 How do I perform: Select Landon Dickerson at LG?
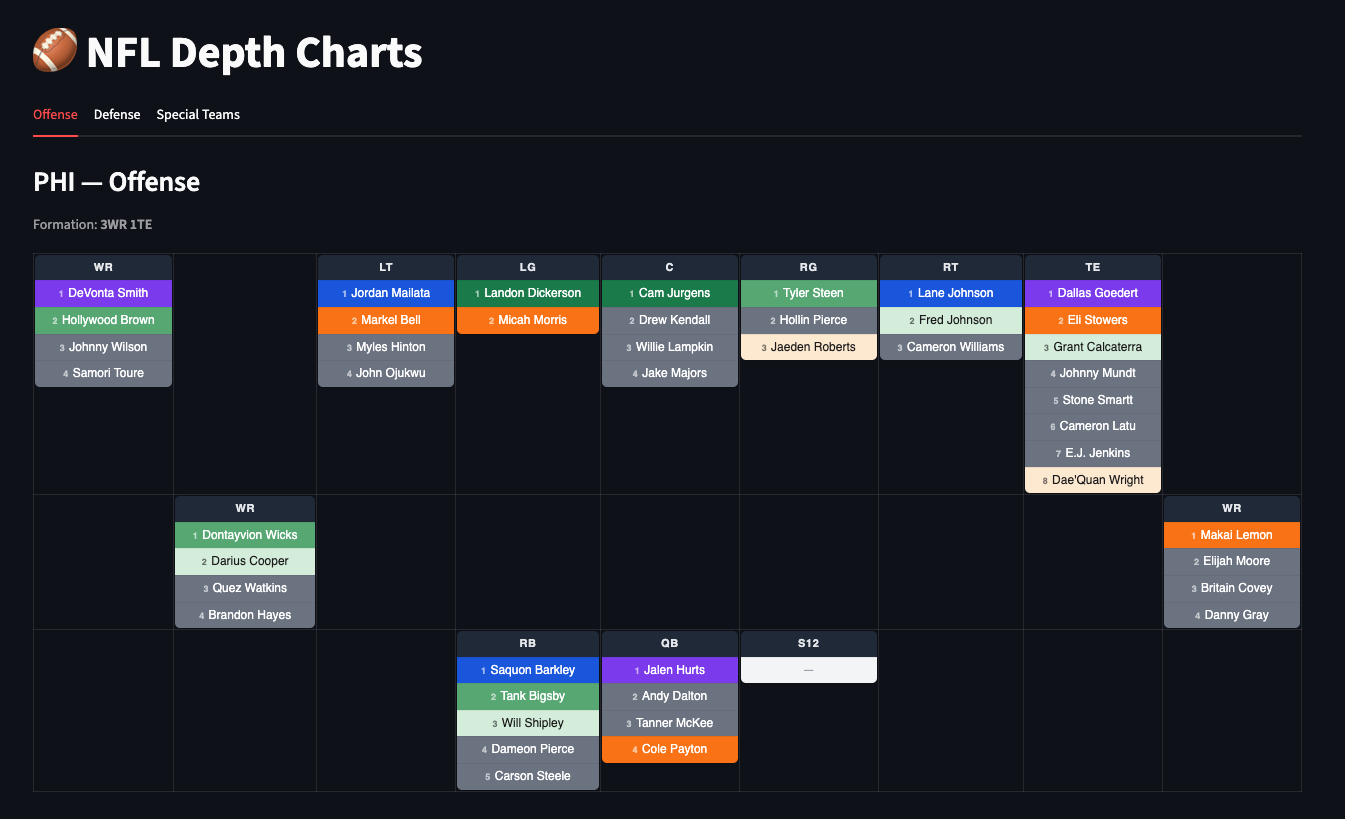point(528,293)
